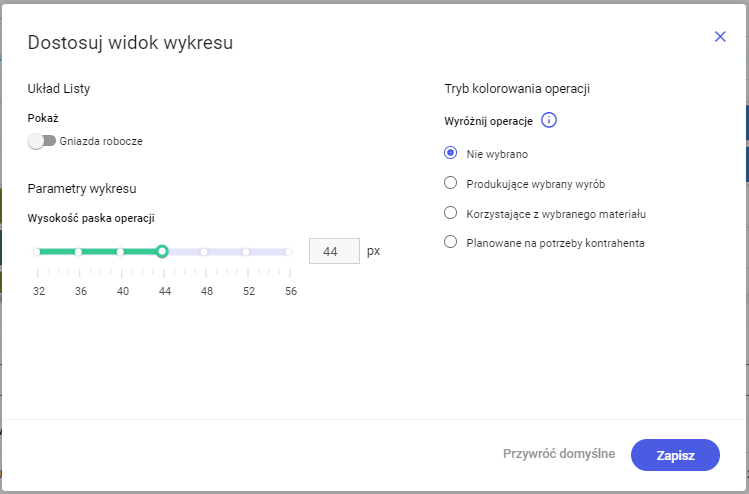
Task: Toggle the Gniazda robocze switch
Action: click(x=42, y=141)
